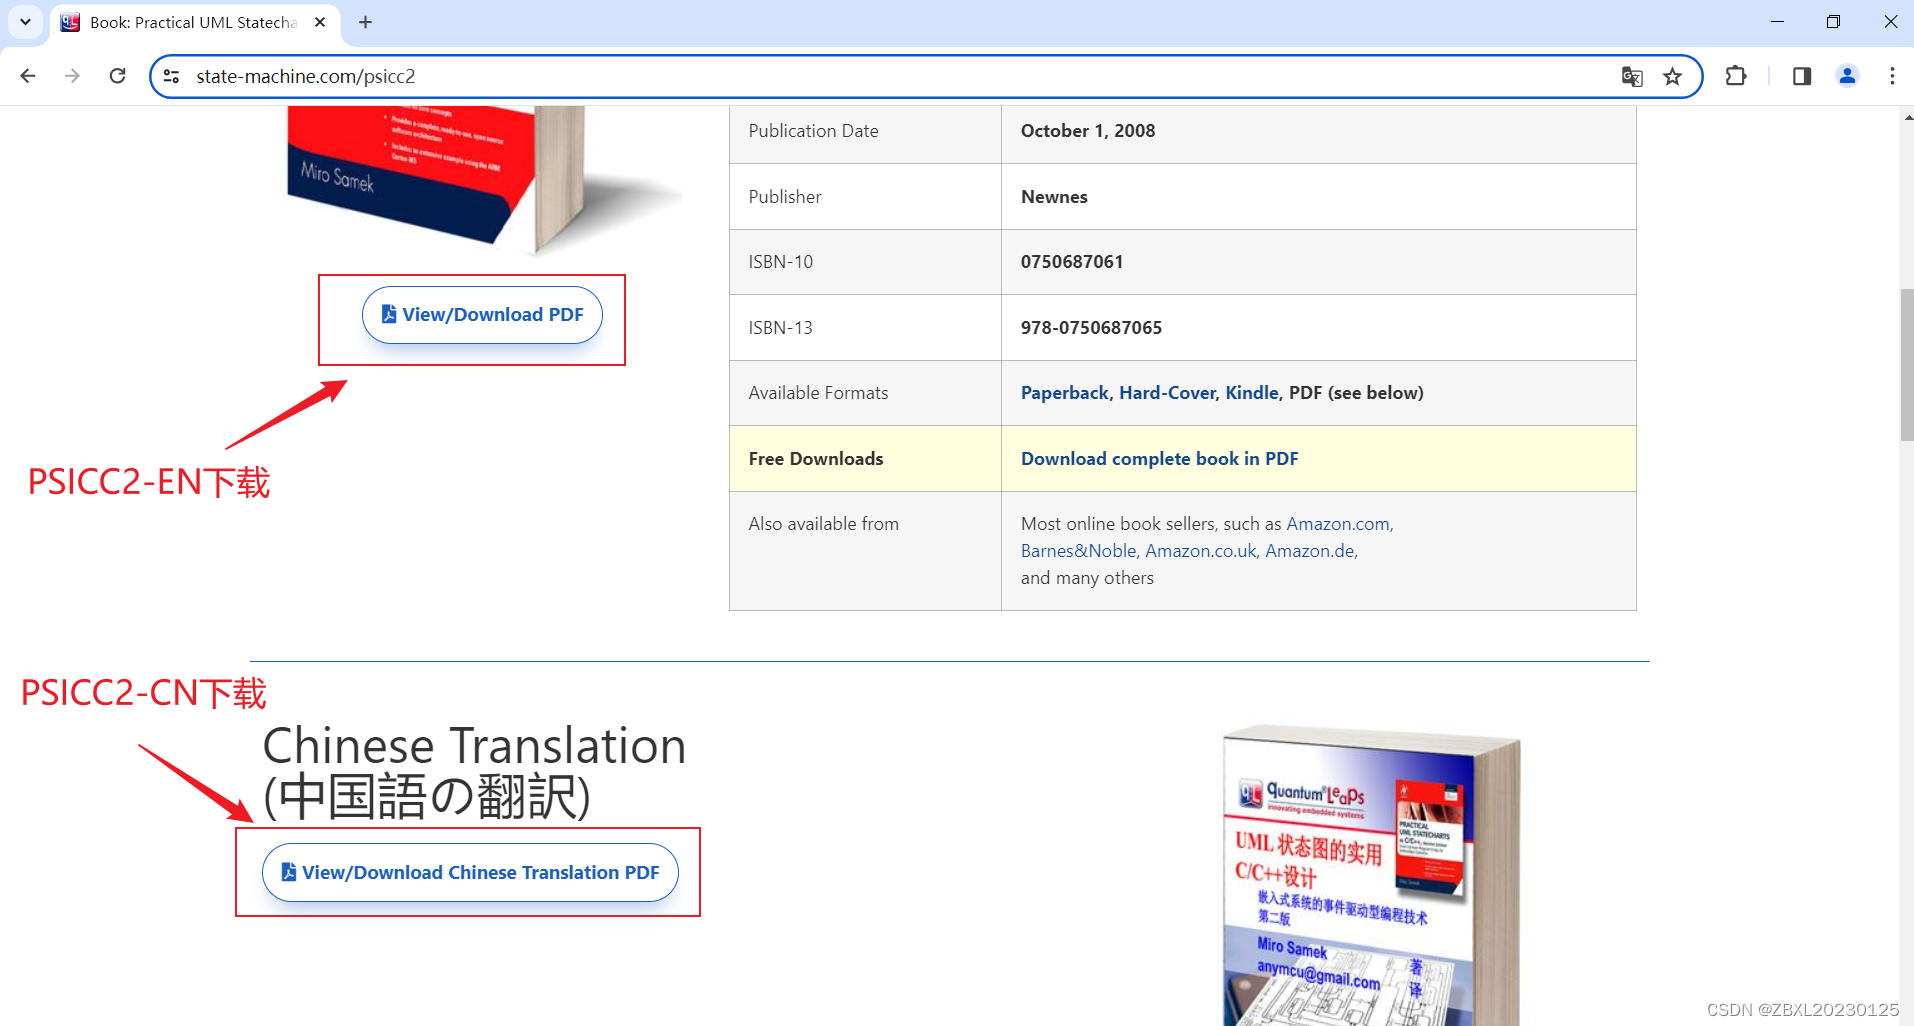Open the Amazon.com link
1914x1026 pixels.
click(x=1338, y=524)
